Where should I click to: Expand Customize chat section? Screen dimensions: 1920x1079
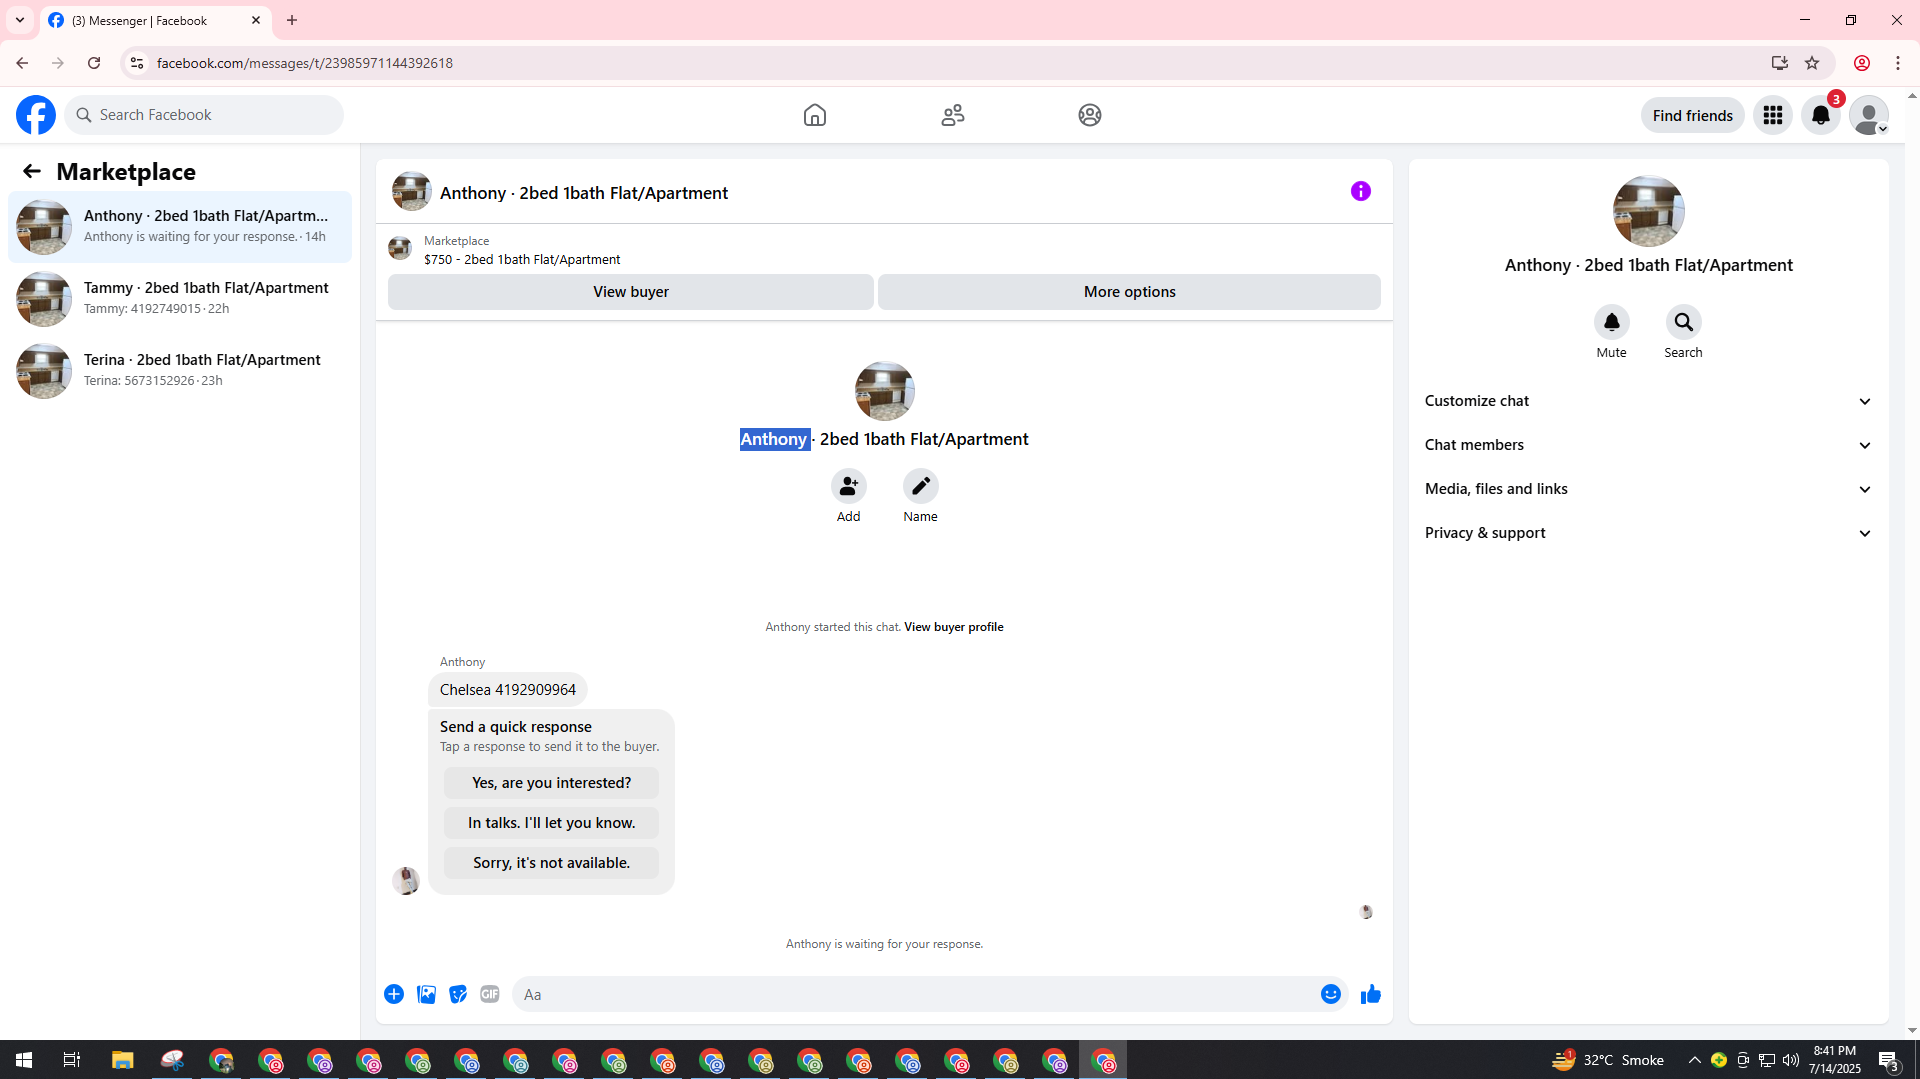click(x=1648, y=401)
